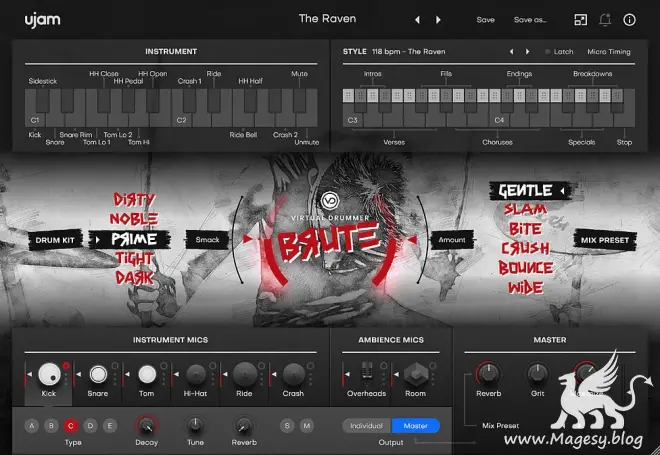Screen dimensions: 660x455
Task: Click the Amount arc slider handle
Action: click(412, 240)
